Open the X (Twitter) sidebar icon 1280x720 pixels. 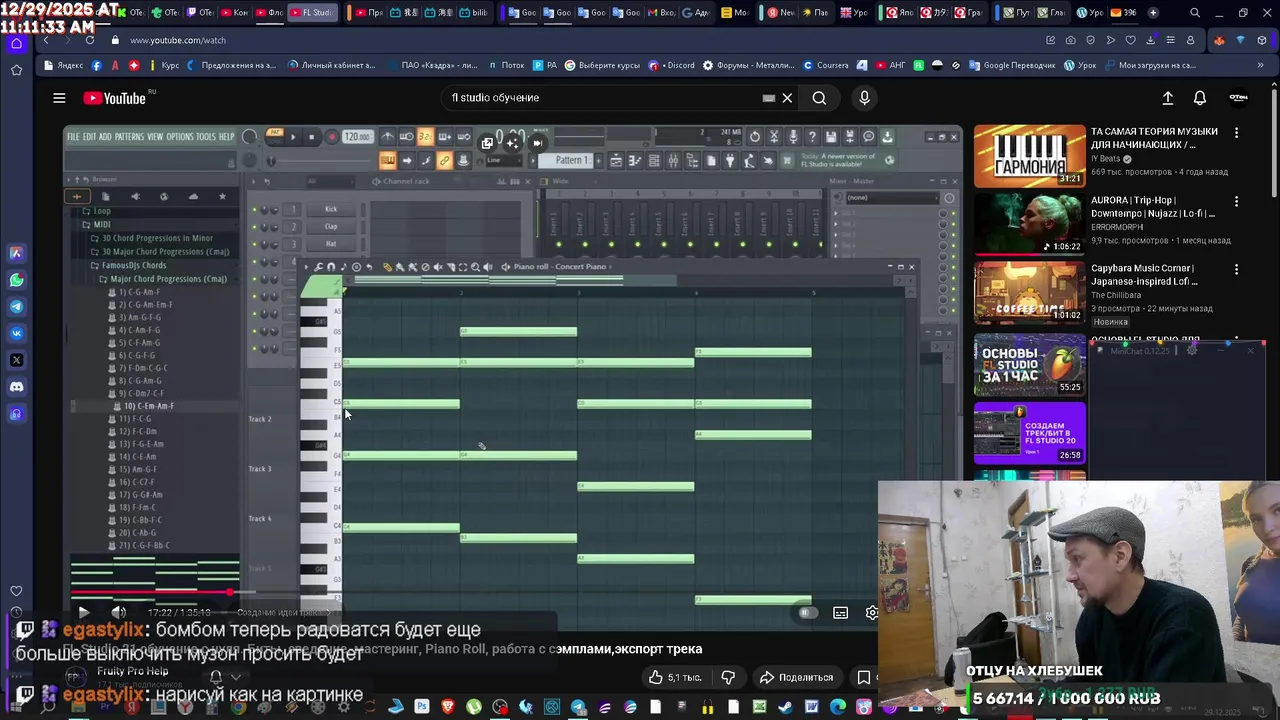tap(16, 360)
